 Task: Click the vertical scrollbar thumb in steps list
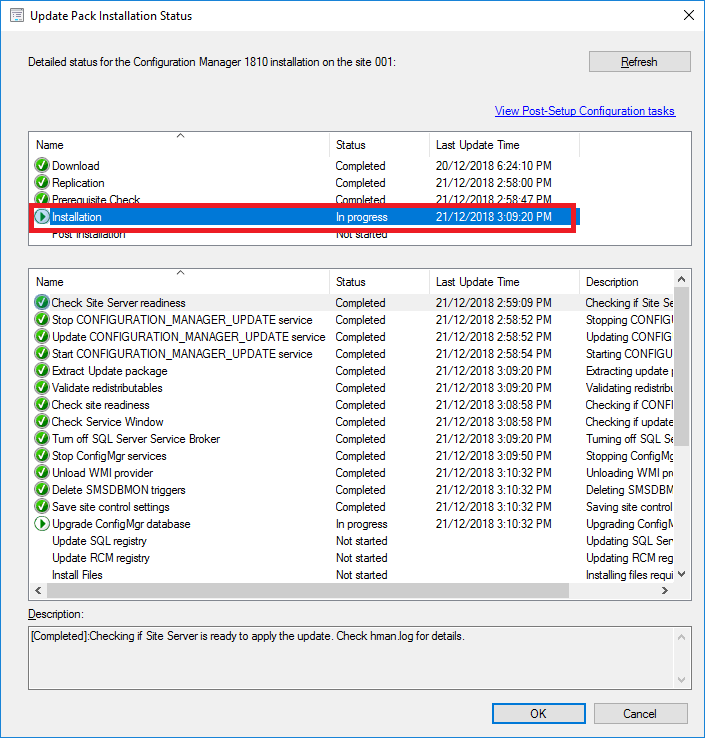(x=681, y=366)
